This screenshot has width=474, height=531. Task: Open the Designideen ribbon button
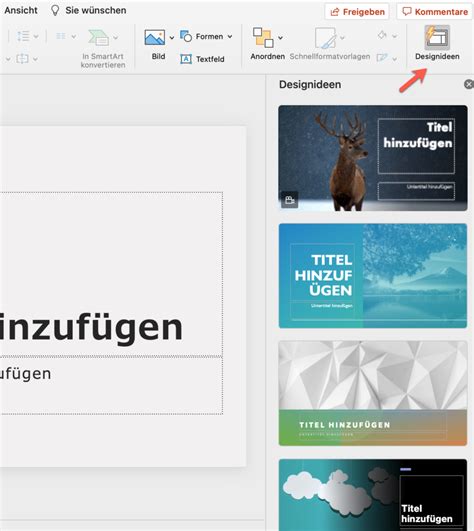click(x=437, y=43)
